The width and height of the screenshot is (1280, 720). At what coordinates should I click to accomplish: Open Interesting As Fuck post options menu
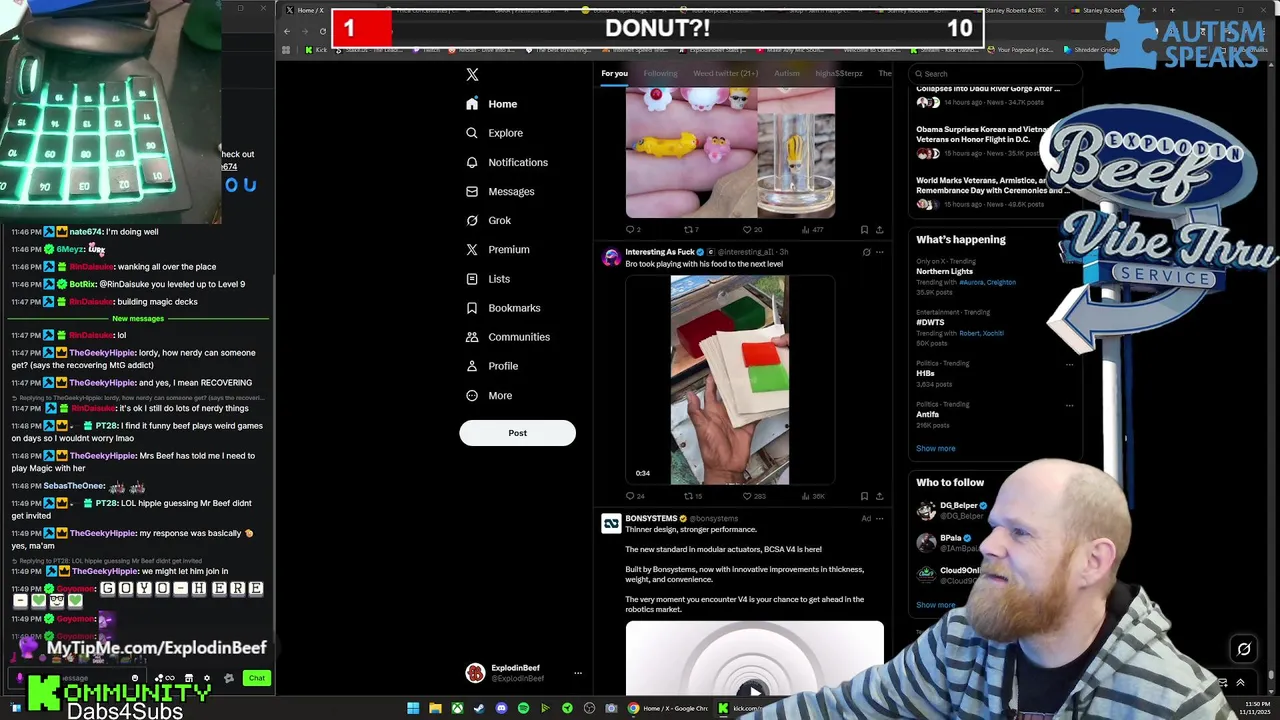click(x=880, y=252)
